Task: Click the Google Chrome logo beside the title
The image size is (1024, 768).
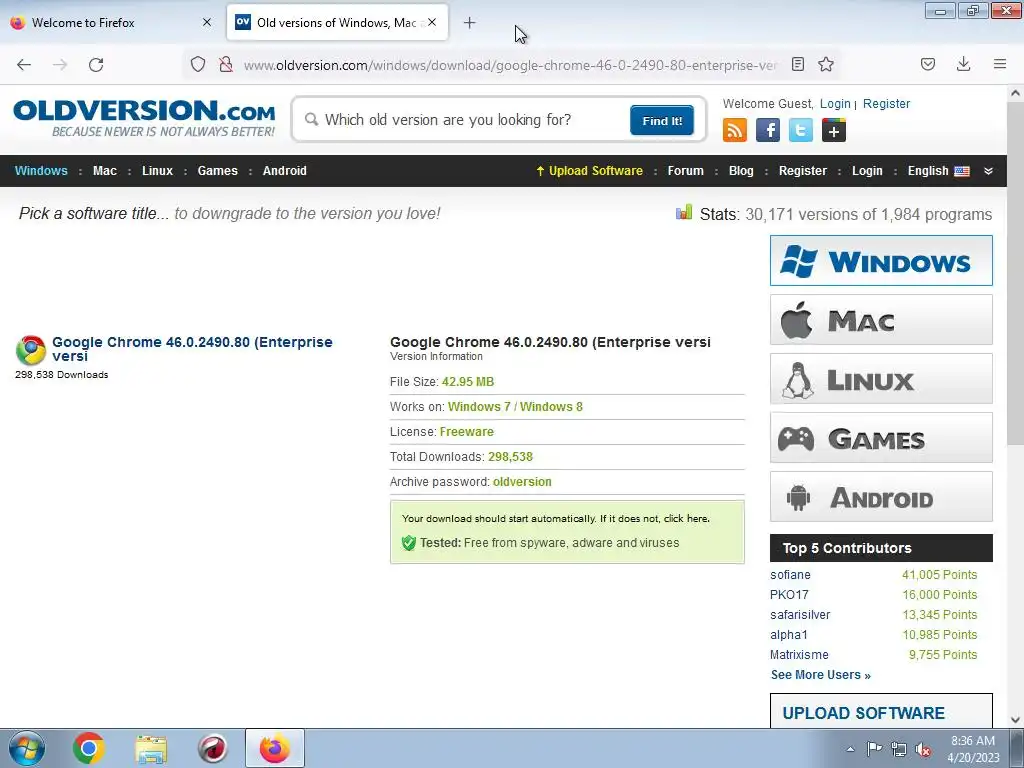Action: (x=31, y=350)
